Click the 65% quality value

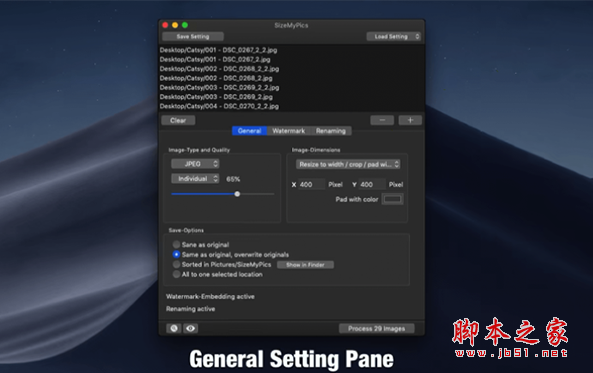233,179
